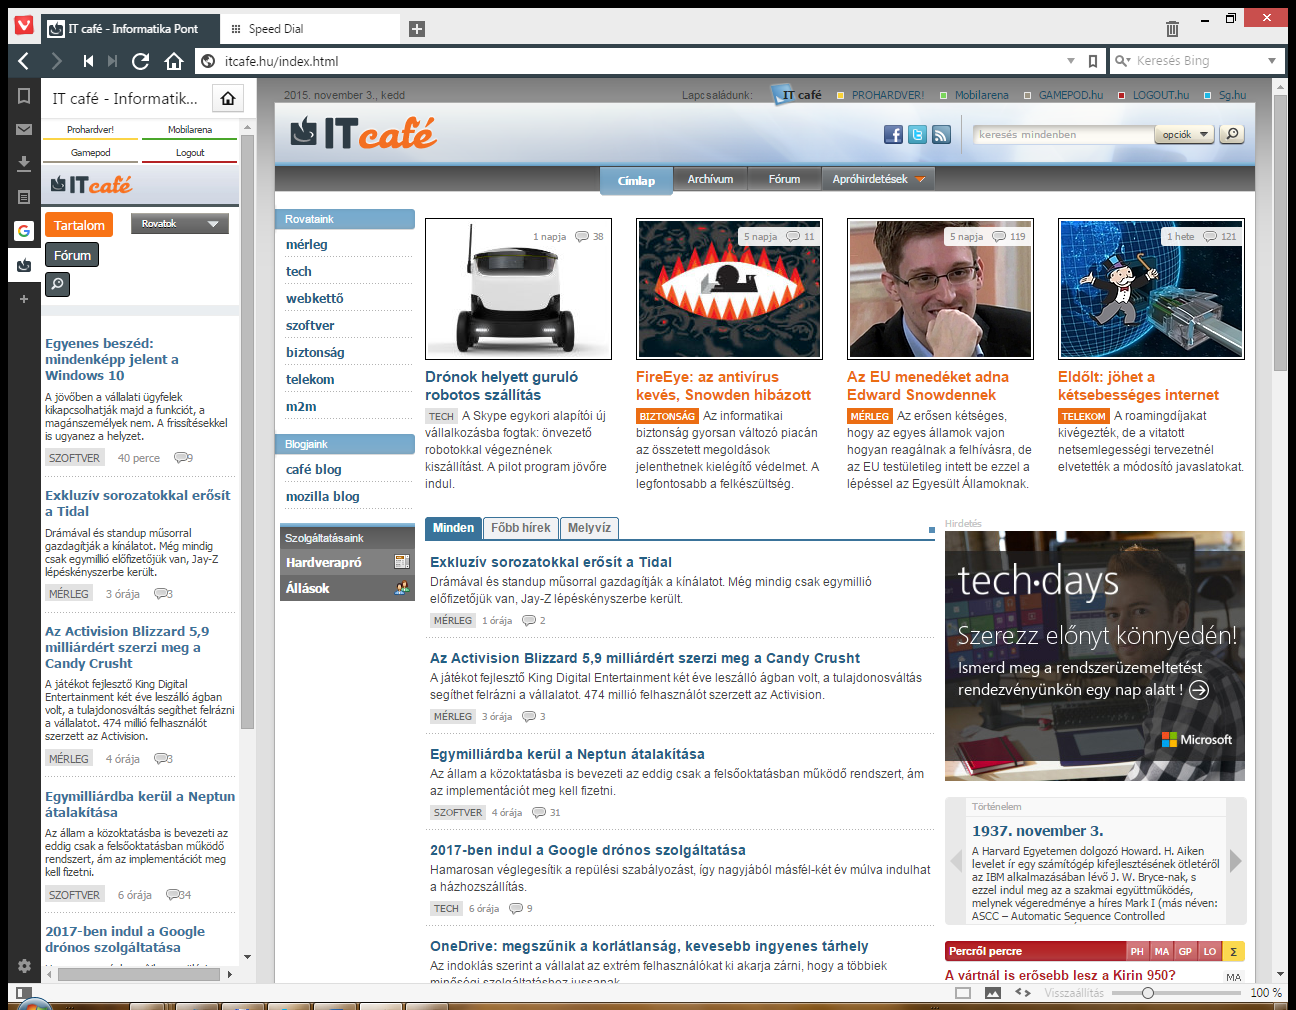1296x1010 pixels.
Task: Open browser settings gear icon
Action: (24, 966)
